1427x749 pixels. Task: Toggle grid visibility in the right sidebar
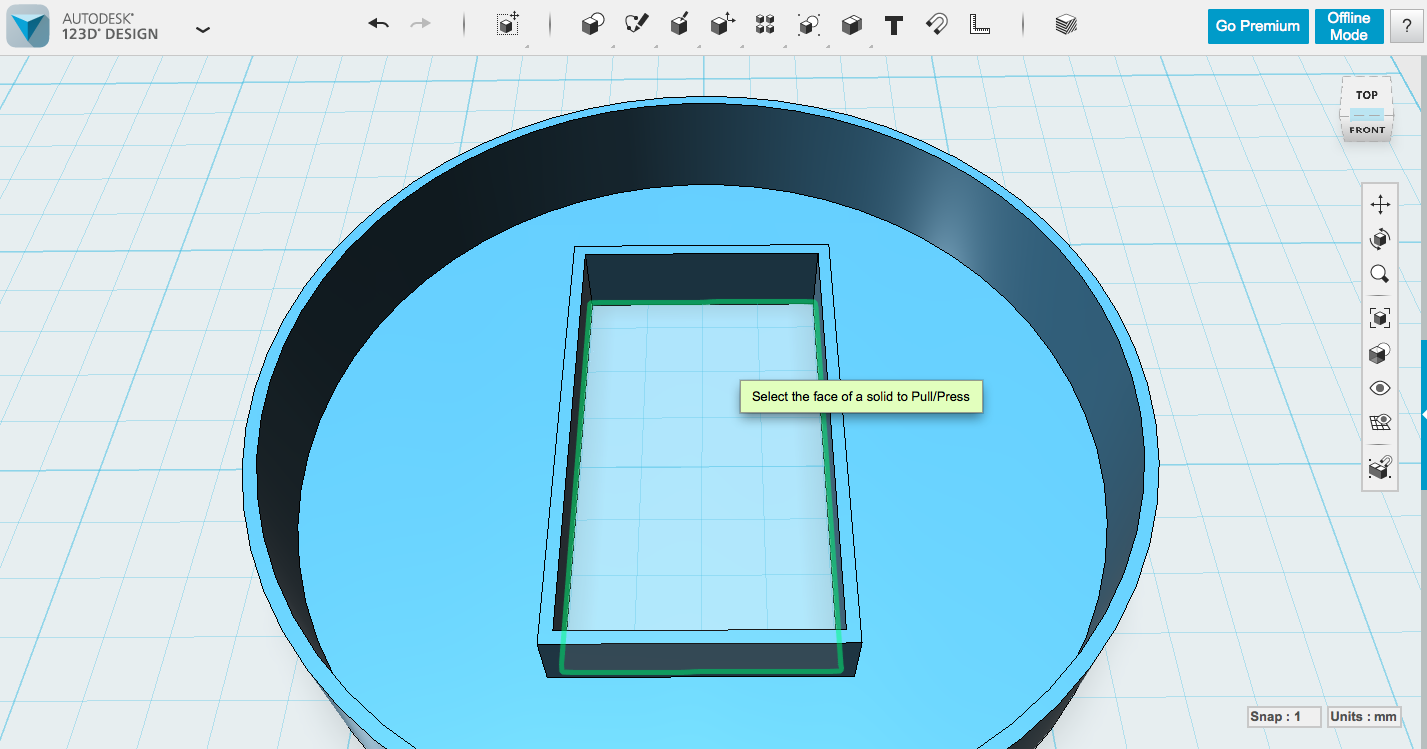click(x=1379, y=421)
